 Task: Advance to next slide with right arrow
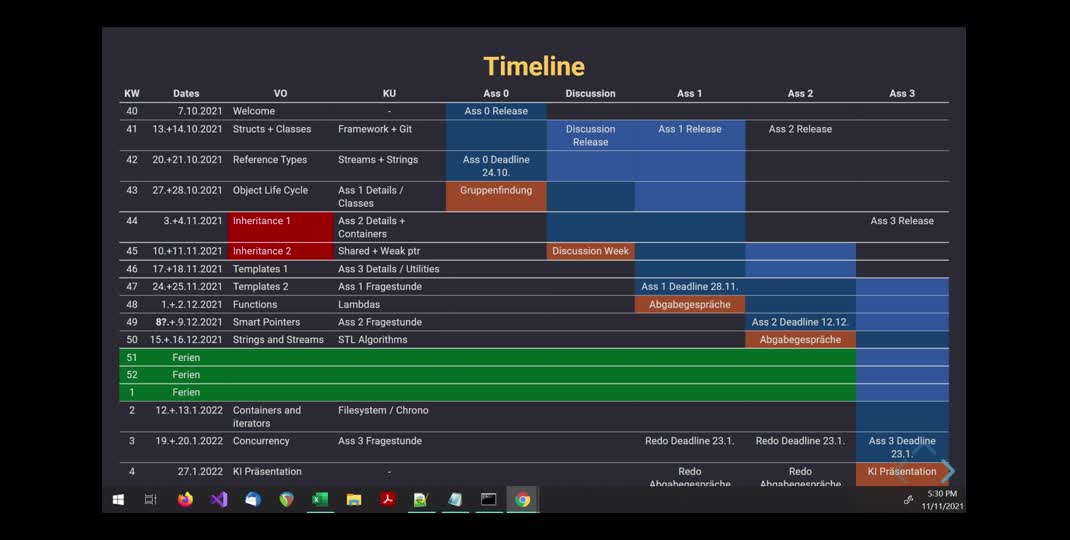947,471
